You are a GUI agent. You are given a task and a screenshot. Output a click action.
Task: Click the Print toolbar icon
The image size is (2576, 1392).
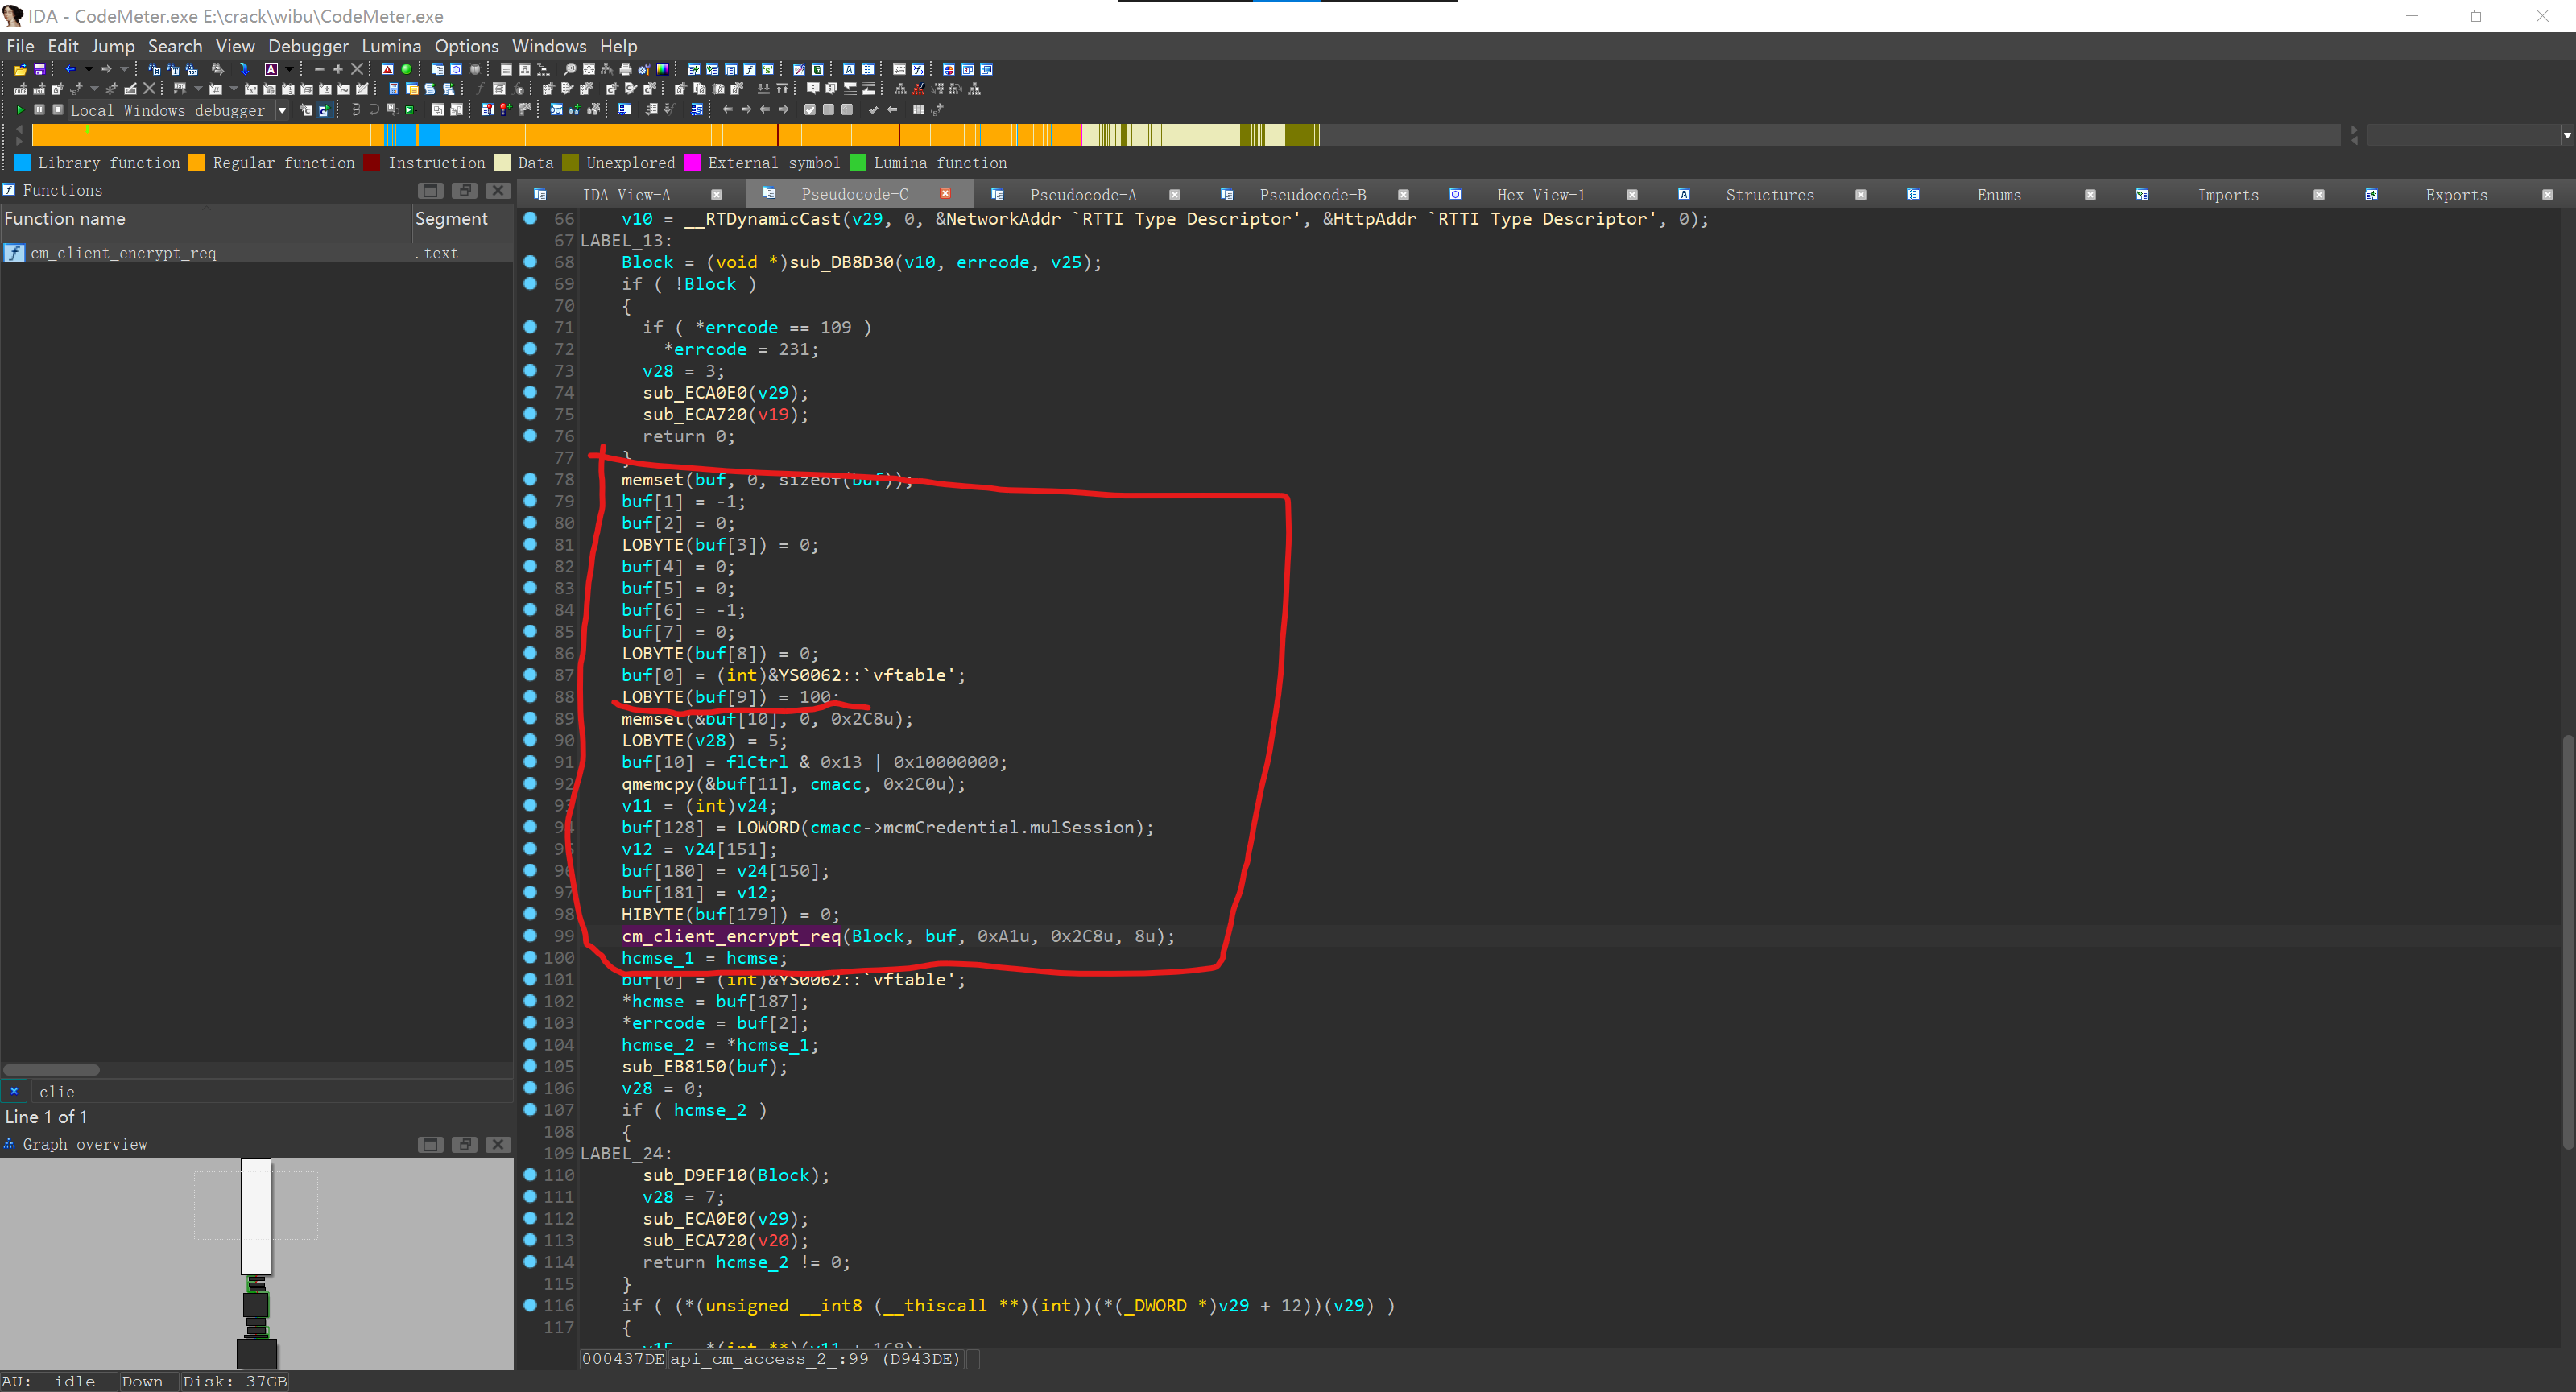tap(625, 69)
